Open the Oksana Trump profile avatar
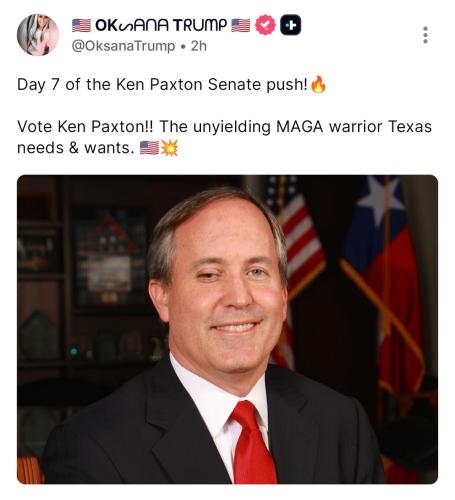 38,35
